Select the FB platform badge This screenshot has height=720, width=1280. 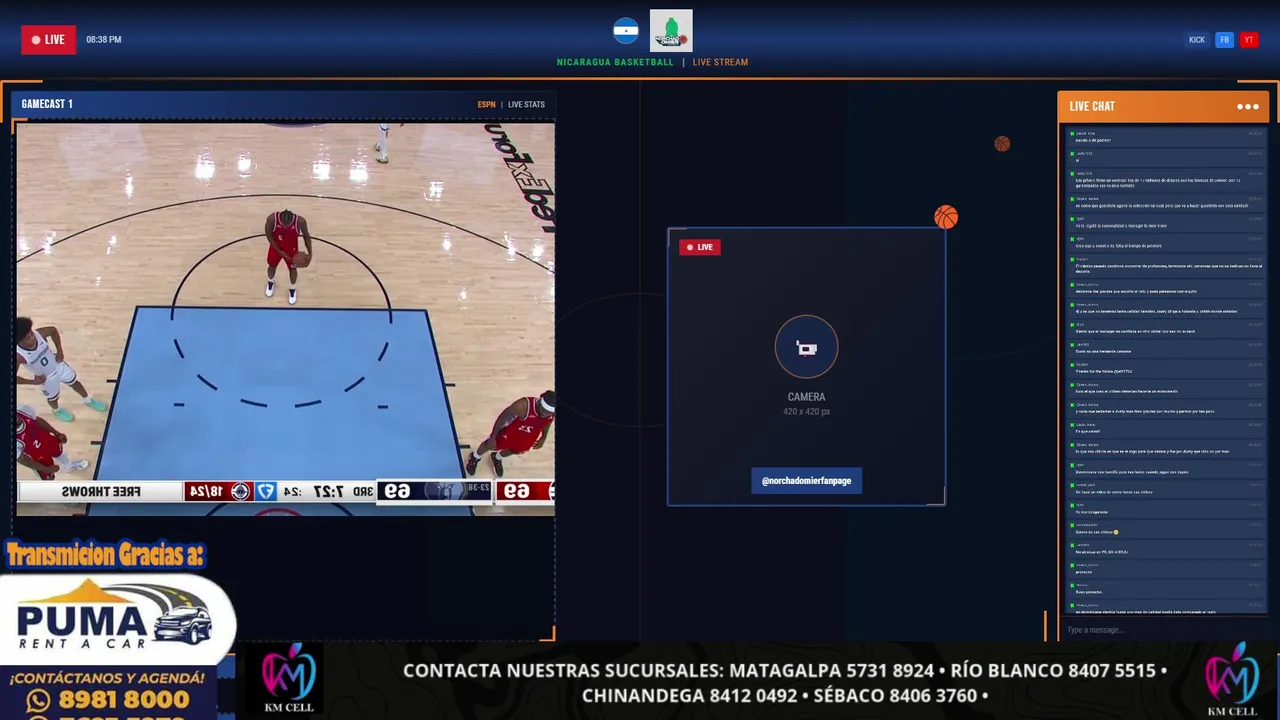pyautogui.click(x=1224, y=40)
